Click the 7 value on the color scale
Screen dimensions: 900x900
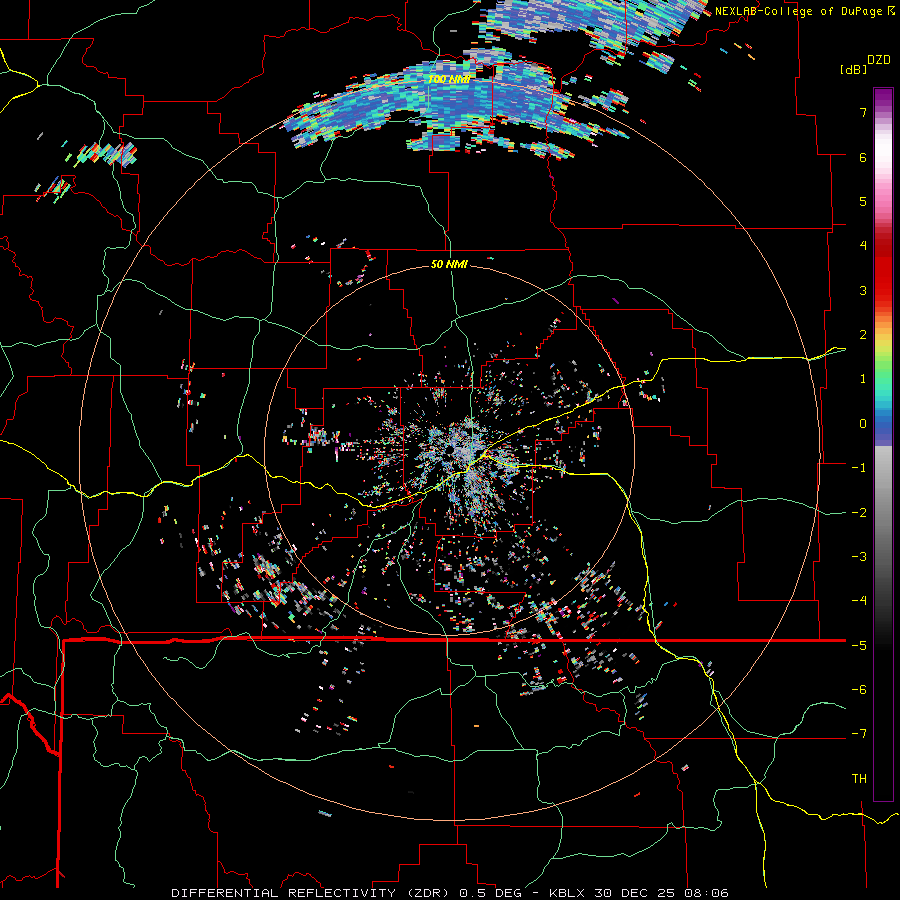[863, 112]
